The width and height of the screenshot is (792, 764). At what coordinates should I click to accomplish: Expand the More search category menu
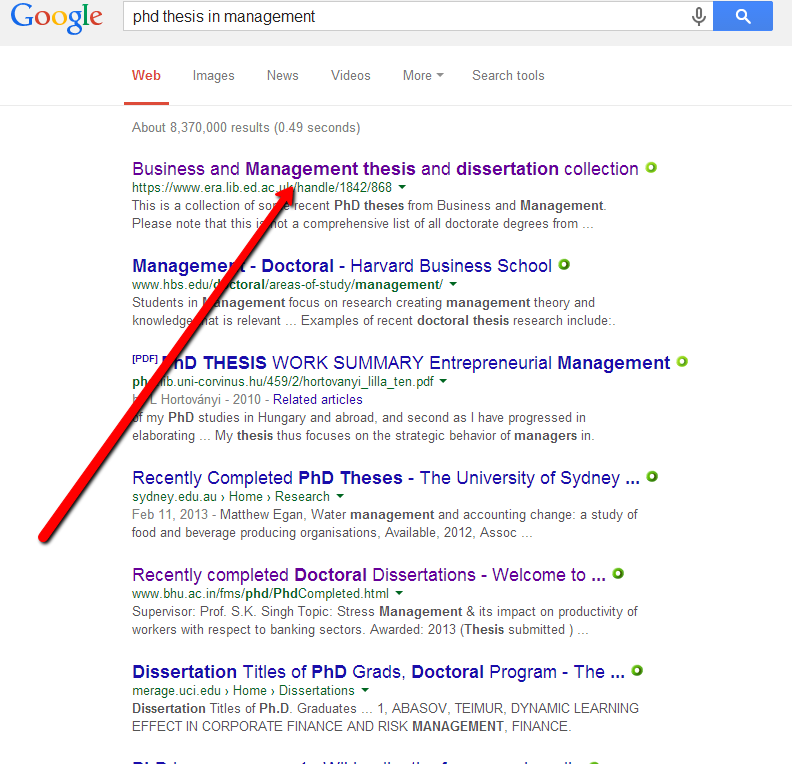422,76
